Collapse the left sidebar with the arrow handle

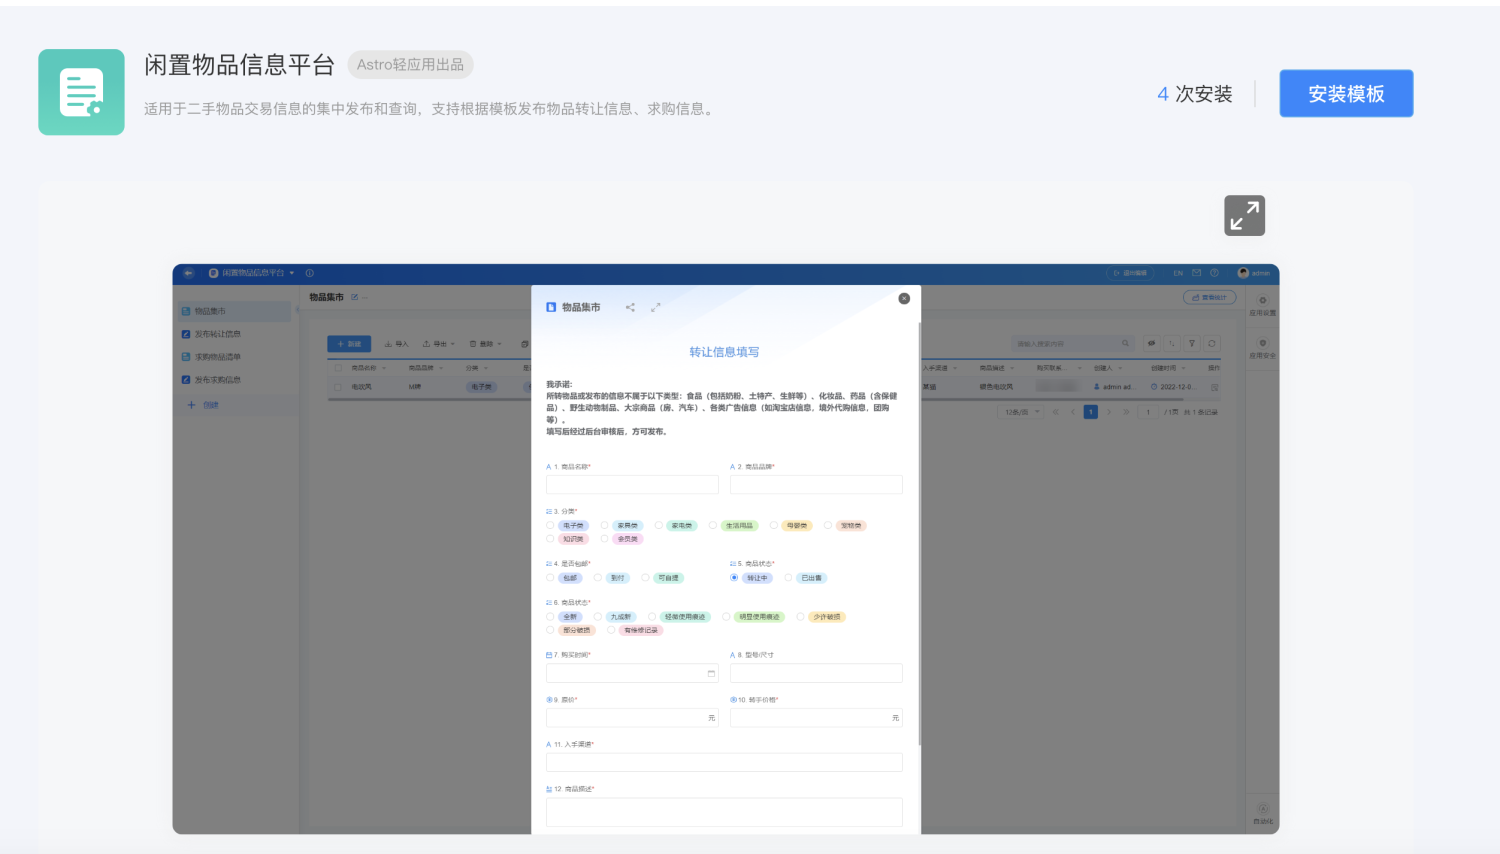(297, 309)
